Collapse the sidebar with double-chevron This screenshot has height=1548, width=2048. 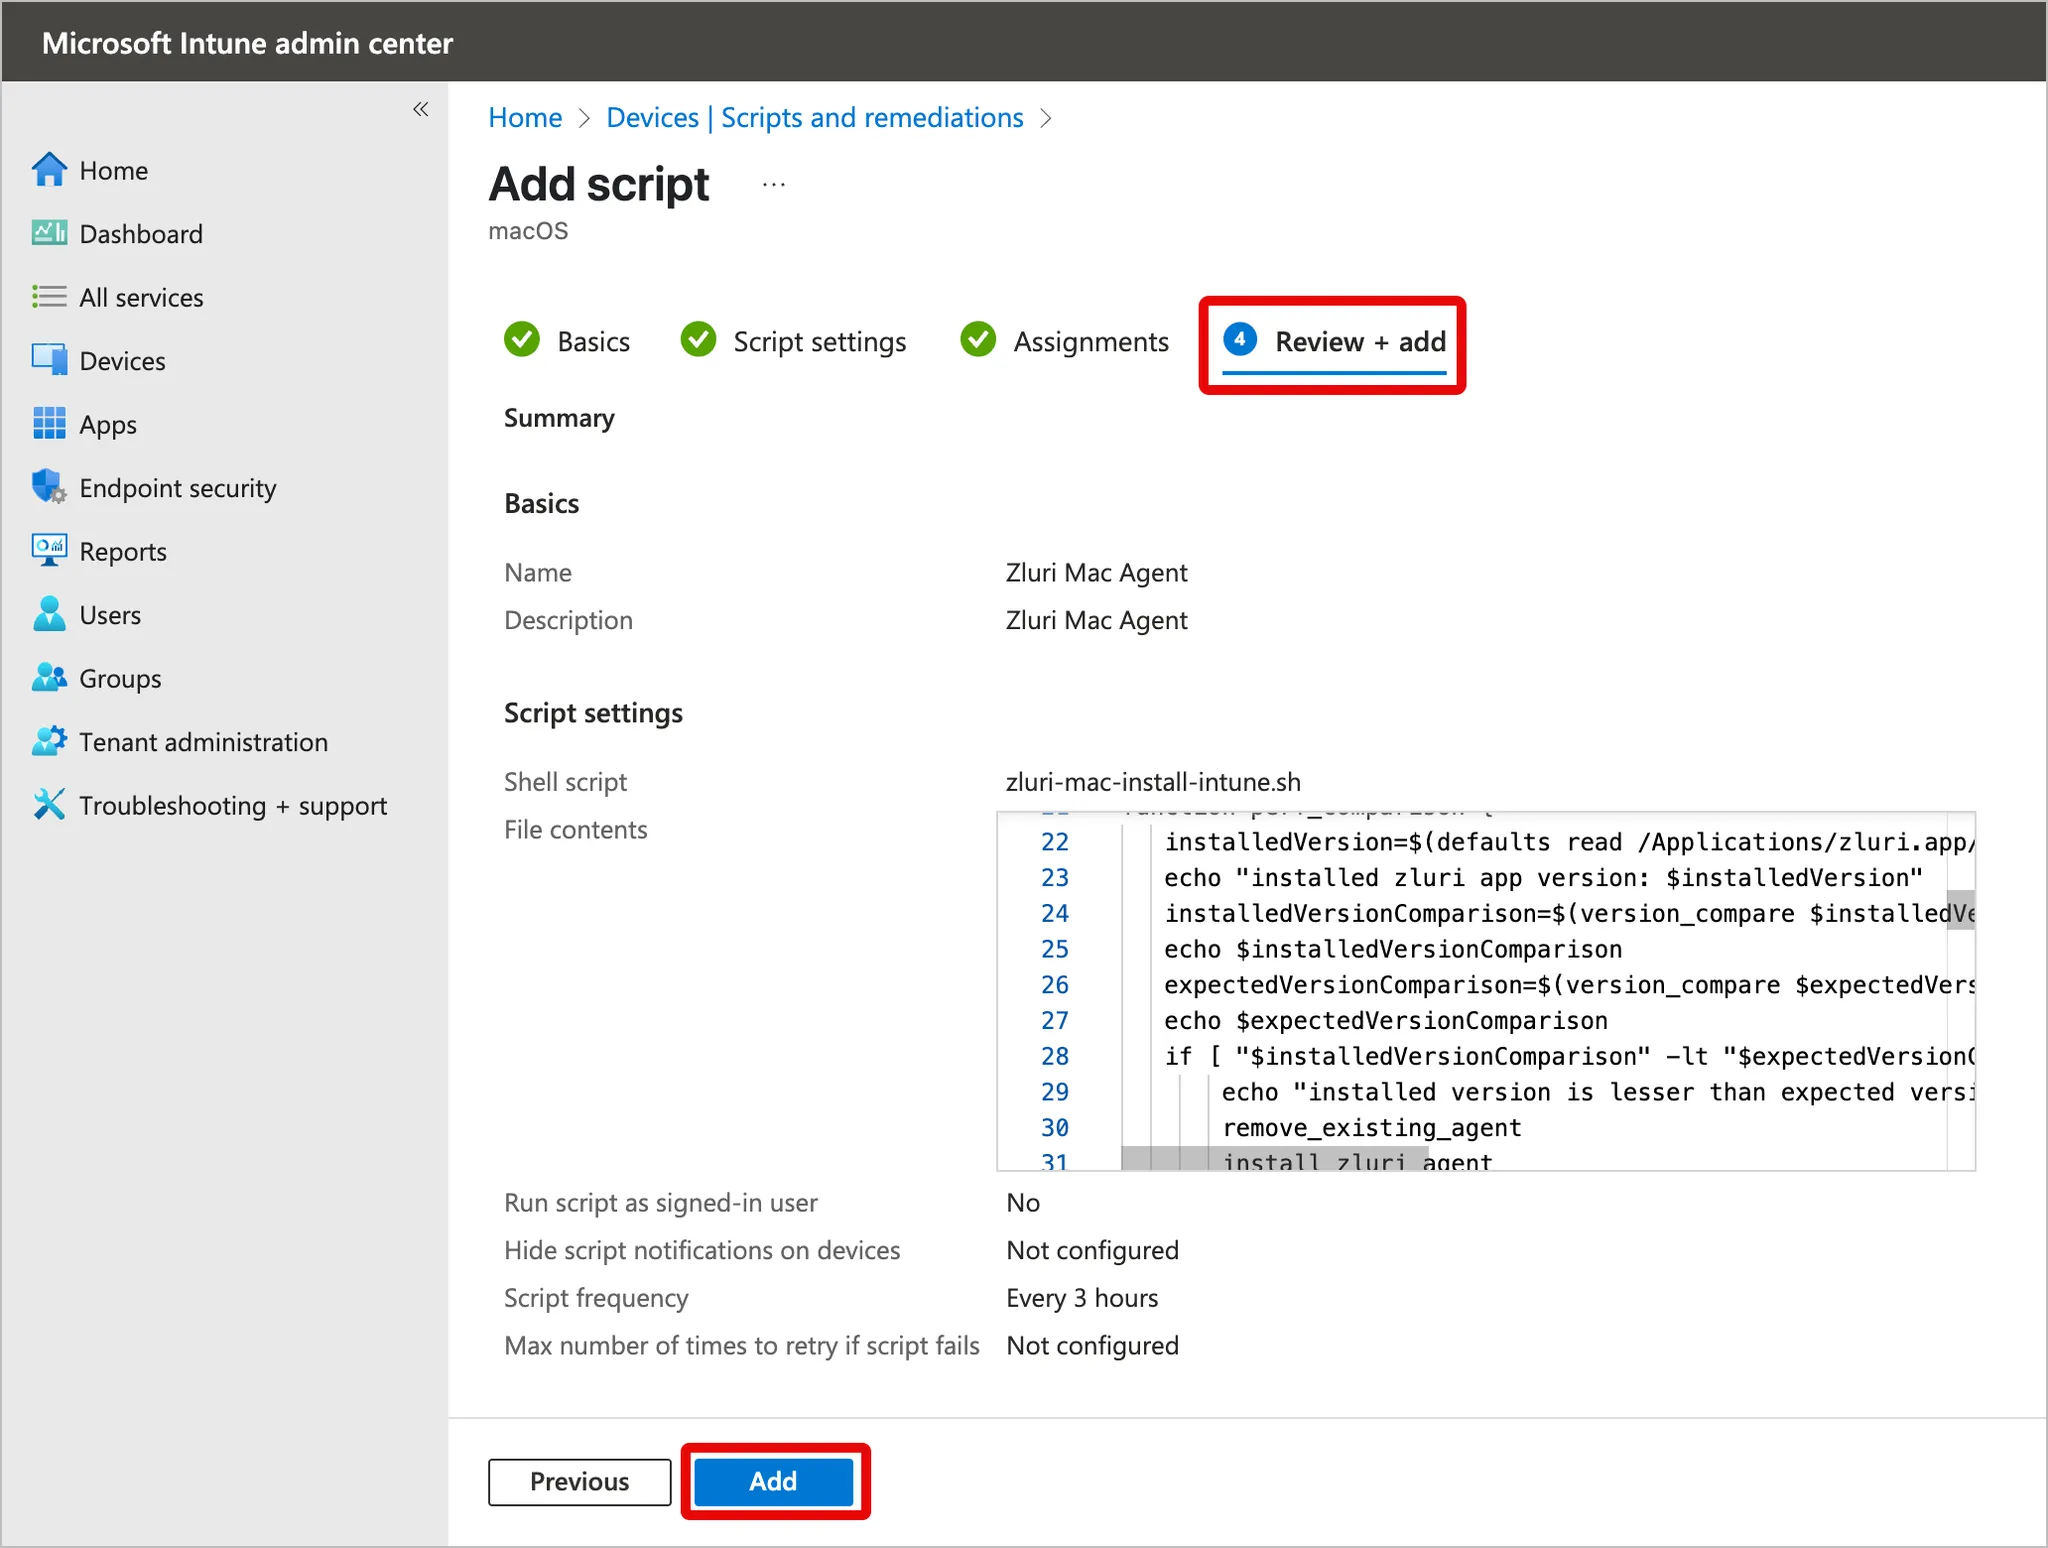pyautogui.click(x=421, y=109)
